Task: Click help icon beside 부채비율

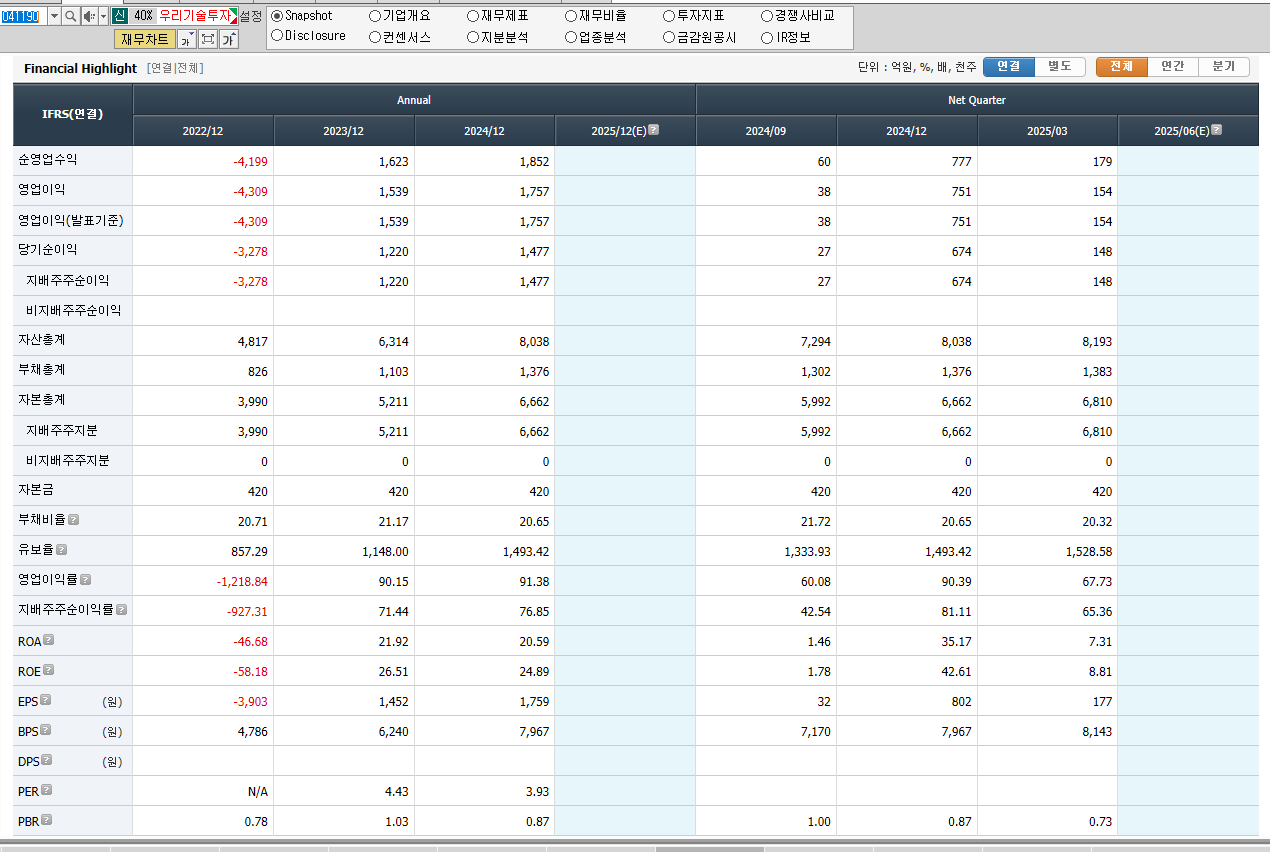Action: 73,520
